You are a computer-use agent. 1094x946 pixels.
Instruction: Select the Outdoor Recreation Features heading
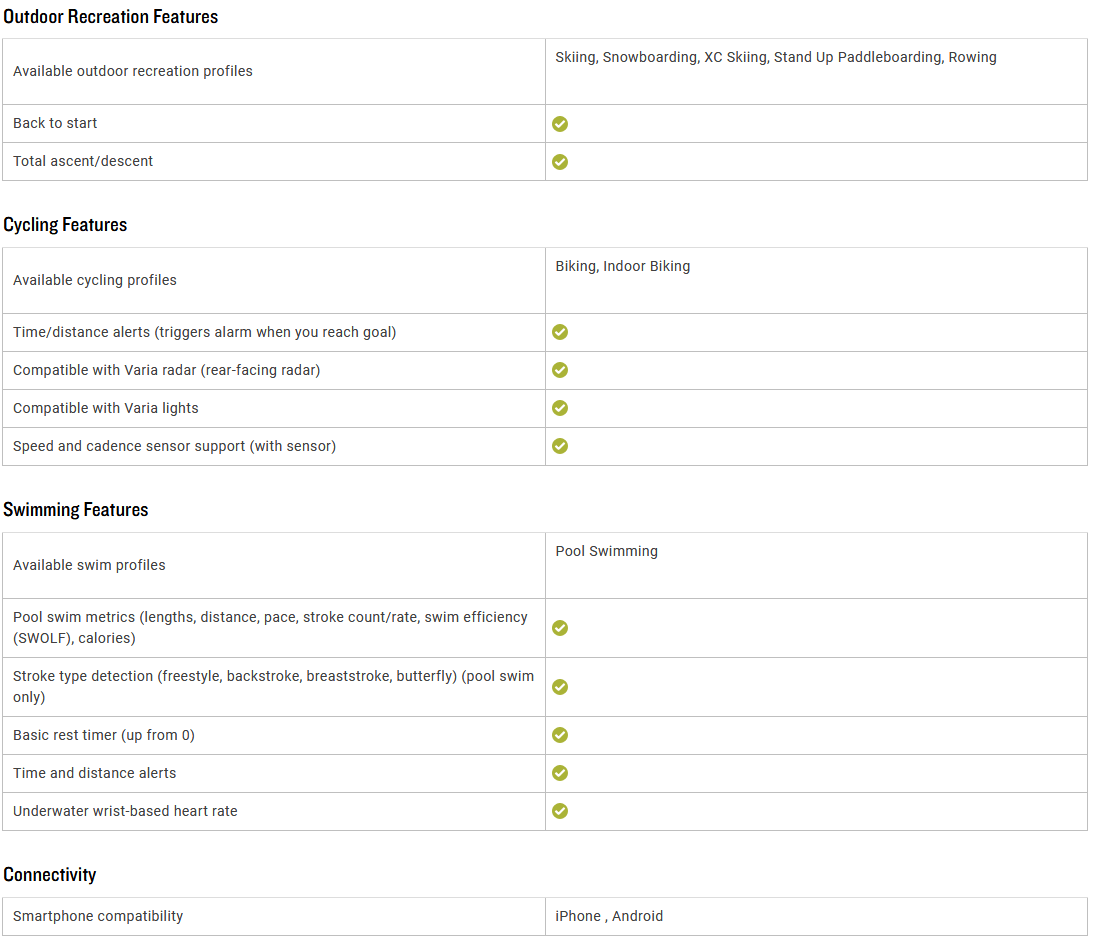[110, 17]
